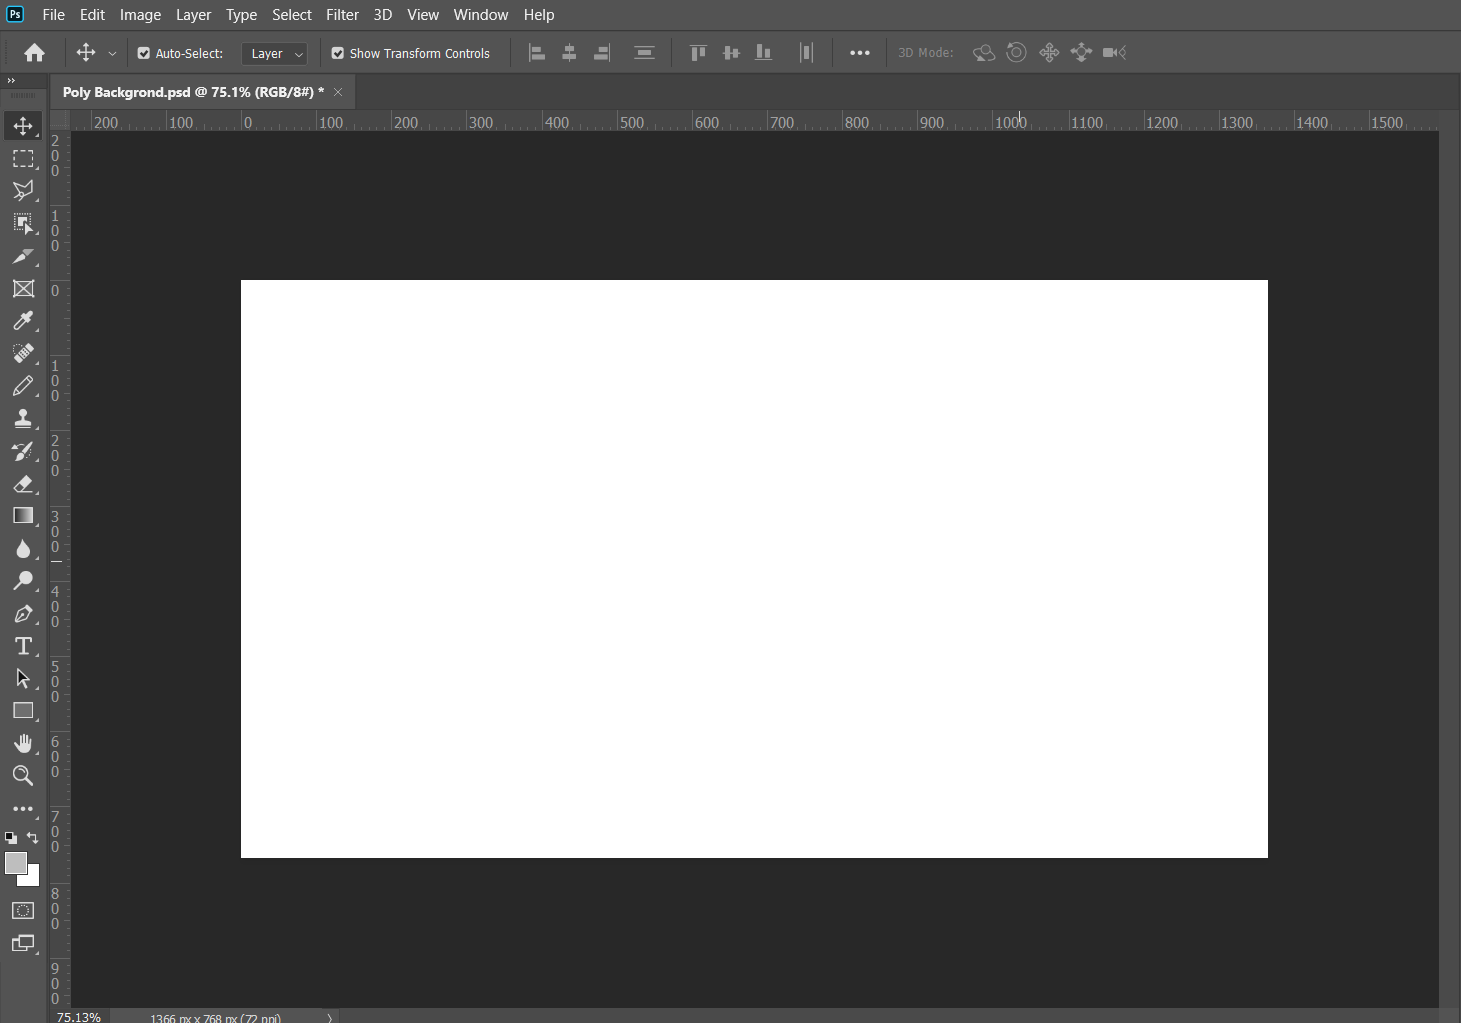Toggle the Auto-Select checkbox
1461x1023 pixels.
(144, 54)
